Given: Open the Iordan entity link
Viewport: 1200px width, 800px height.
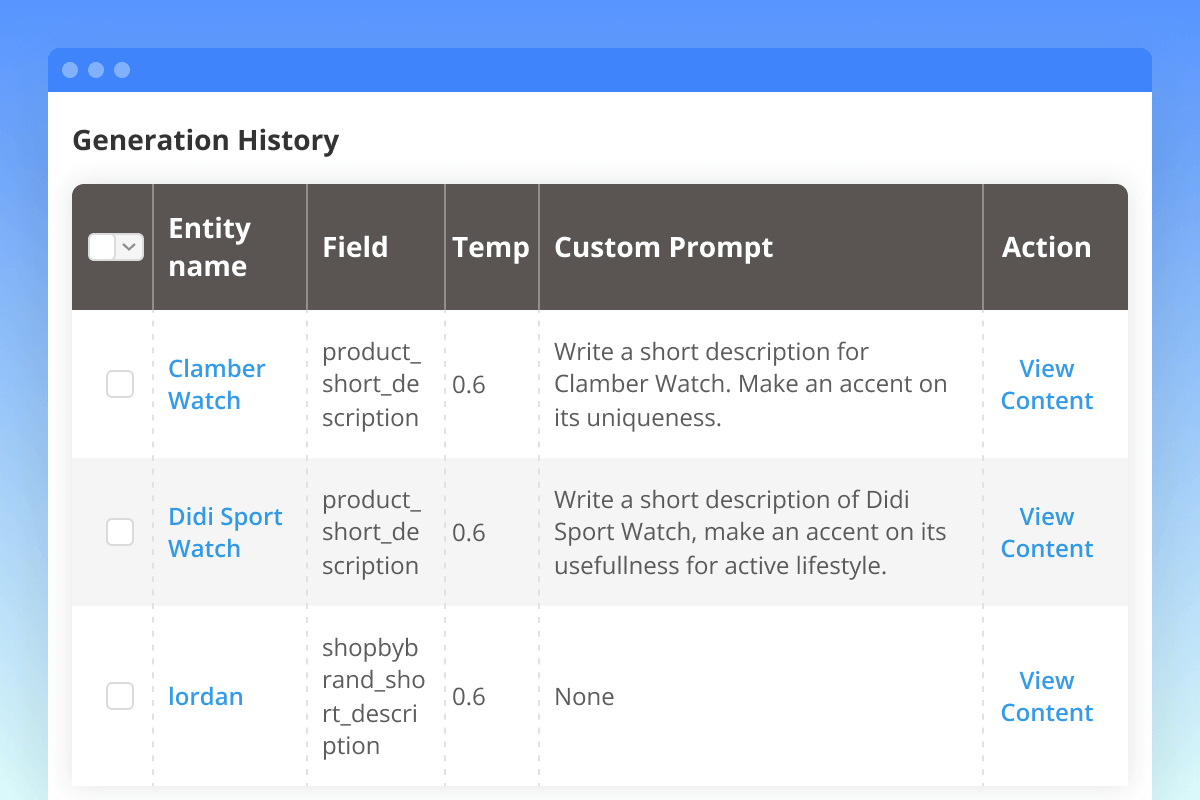Looking at the screenshot, I should coord(205,696).
